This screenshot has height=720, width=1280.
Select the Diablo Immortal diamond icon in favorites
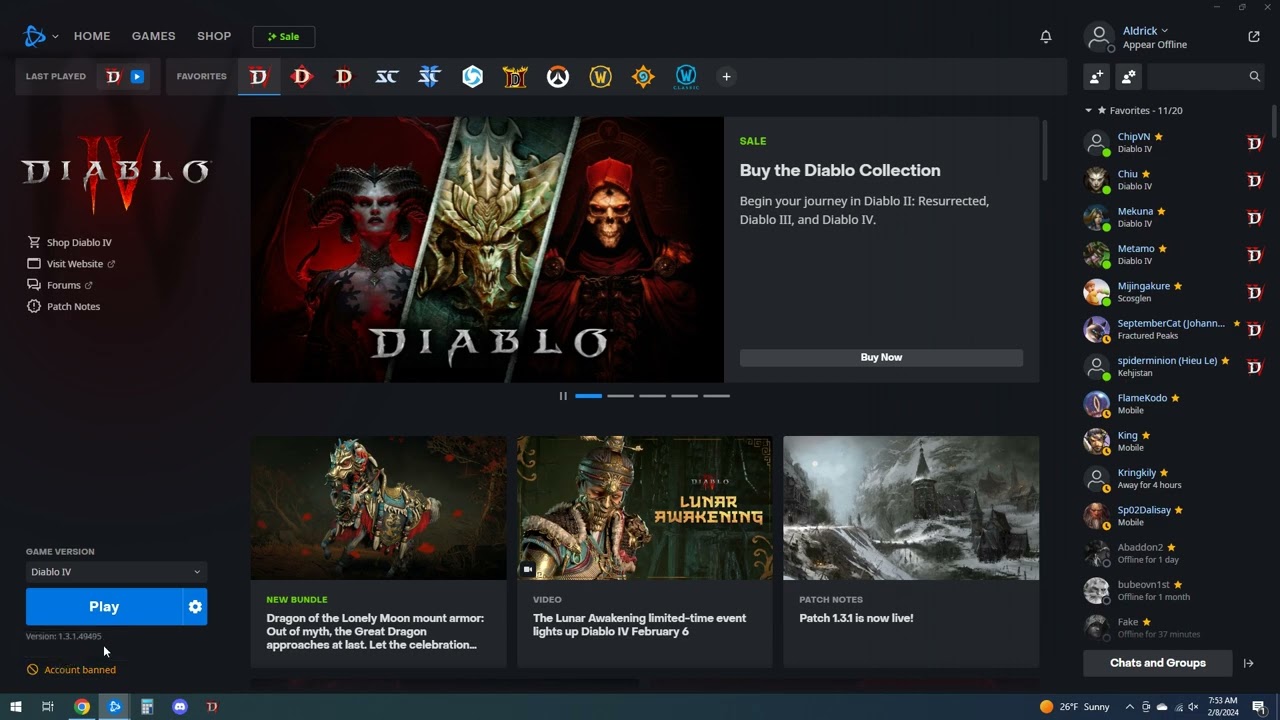coord(301,77)
